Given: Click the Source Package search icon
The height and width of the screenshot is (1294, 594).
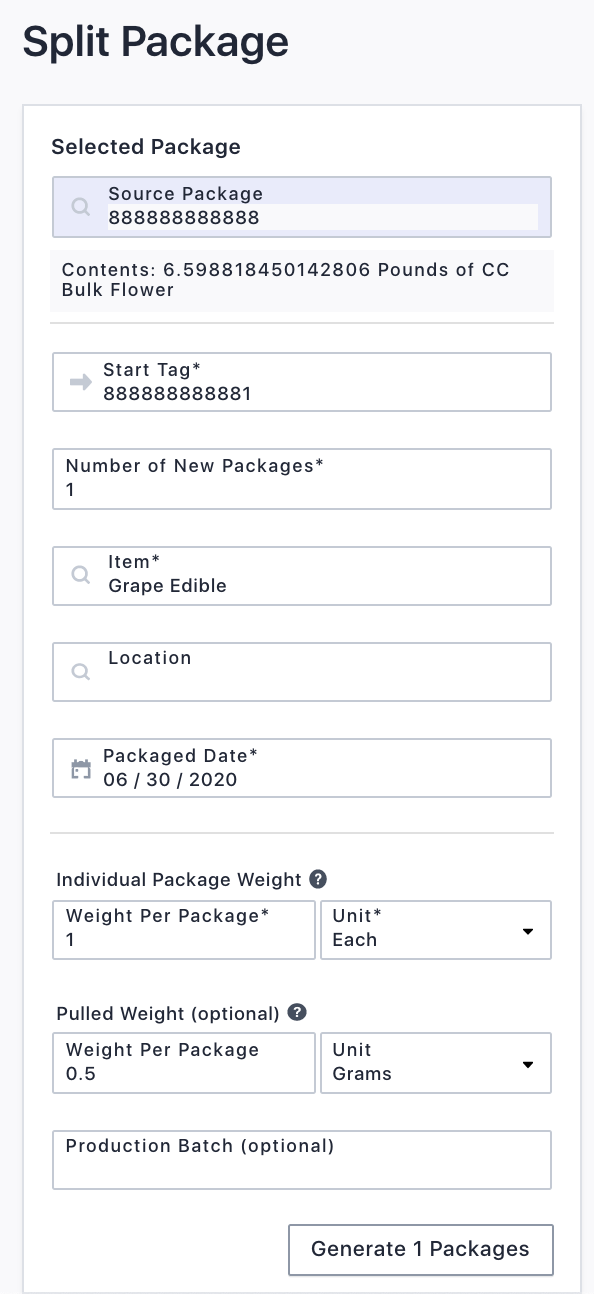Looking at the screenshot, I should click(x=81, y=207).
